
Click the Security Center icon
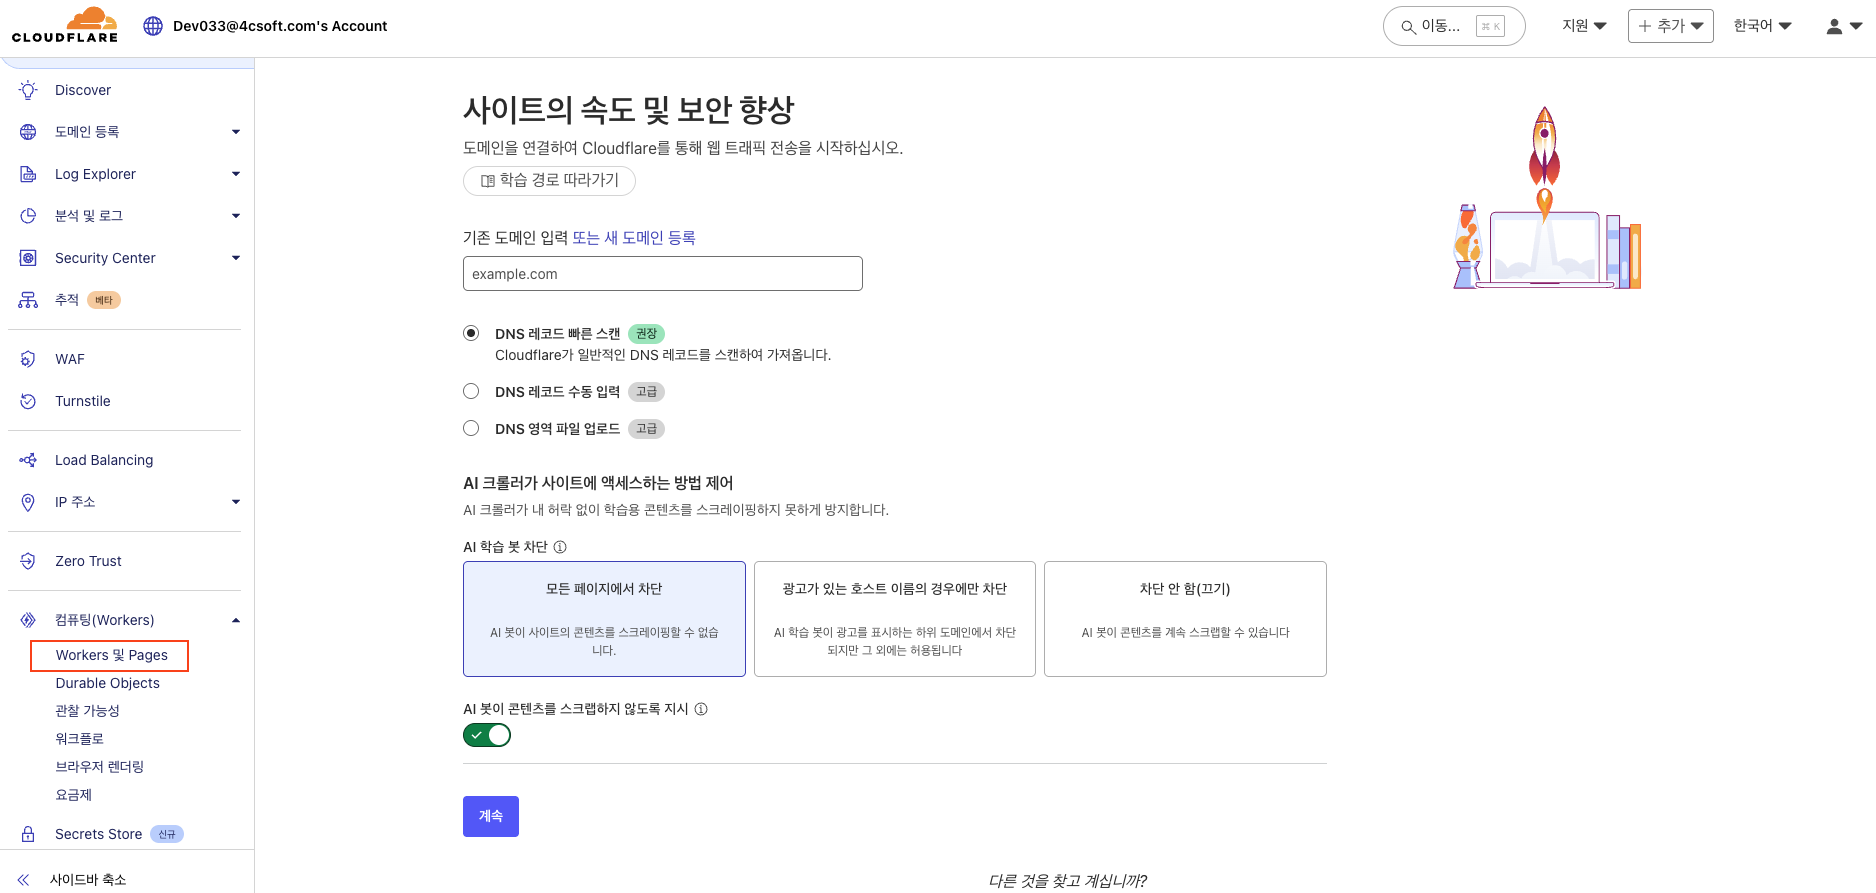(x=28, y=258)
